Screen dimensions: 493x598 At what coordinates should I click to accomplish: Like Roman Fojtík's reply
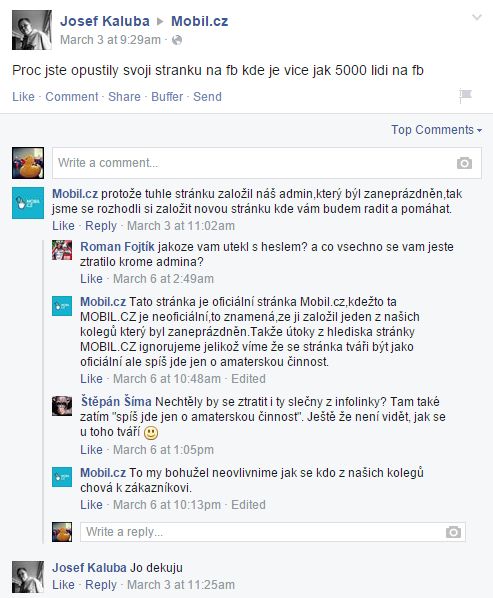[x=91, y=279]
